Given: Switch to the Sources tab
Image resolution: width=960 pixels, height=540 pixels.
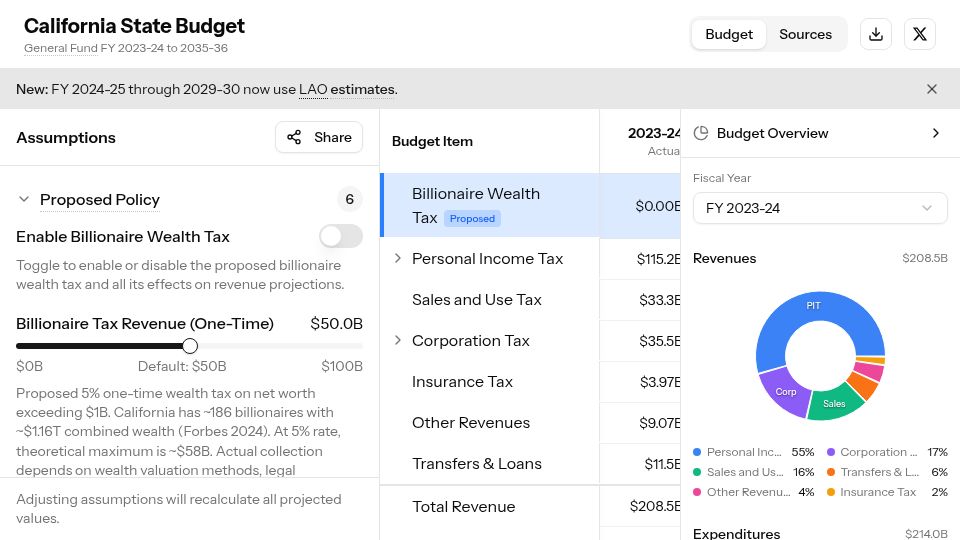Looking at the screenshot, I should pyautogui.click(x=805, y=34).
